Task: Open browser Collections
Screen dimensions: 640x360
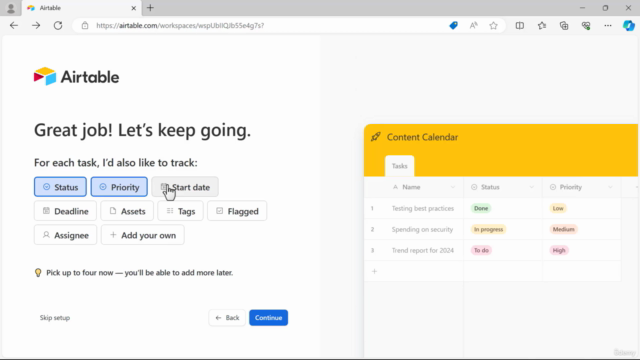Action: click(564, 25)
